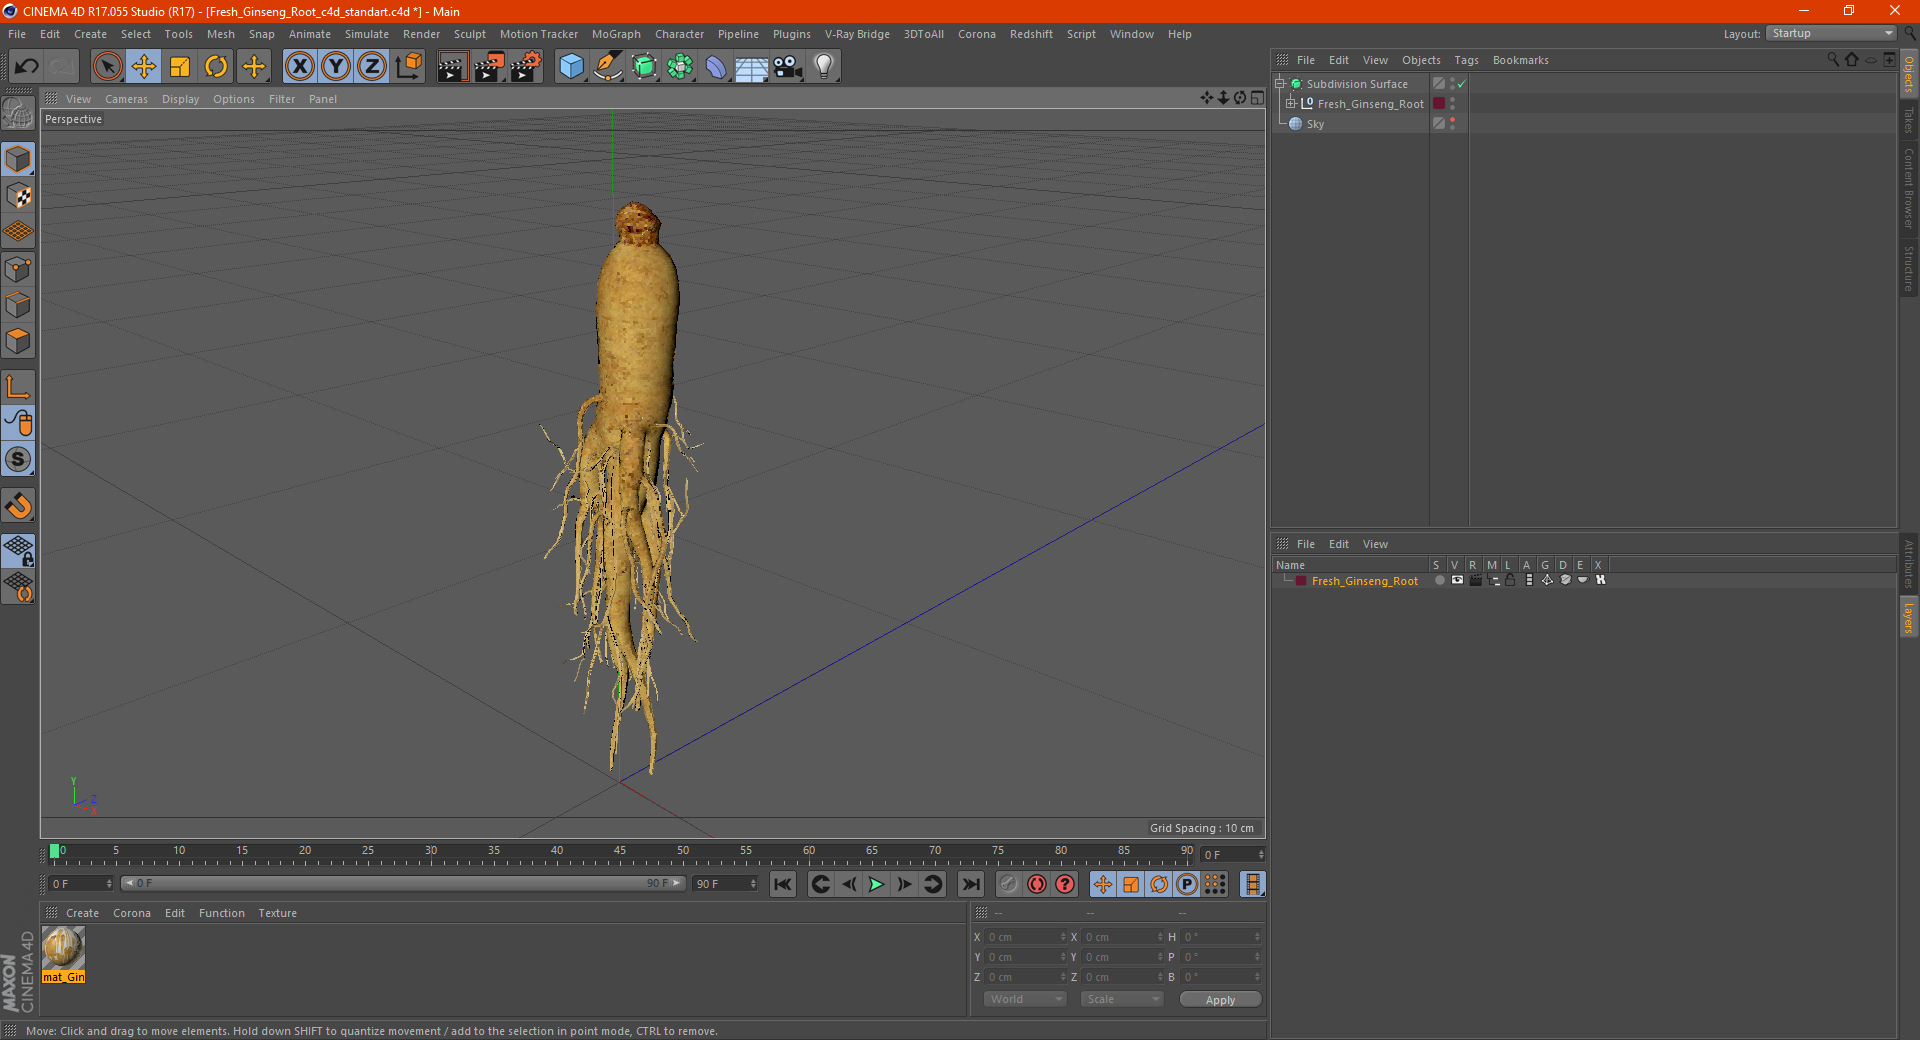The image size is (1920, 1040).
Task: Add a light object
Action: pos(824,67)
